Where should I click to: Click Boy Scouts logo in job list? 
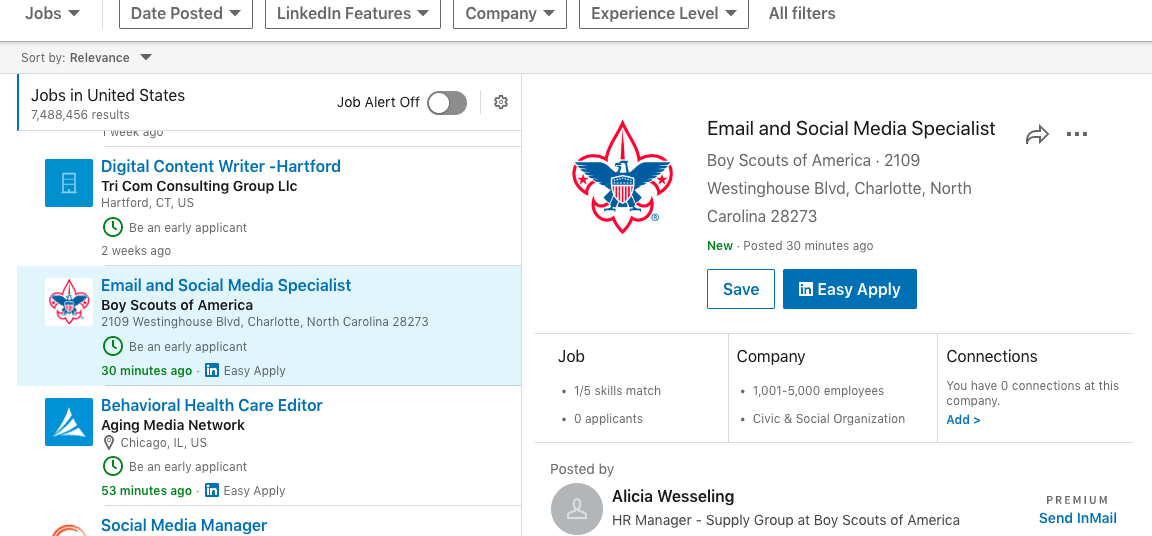68,302
